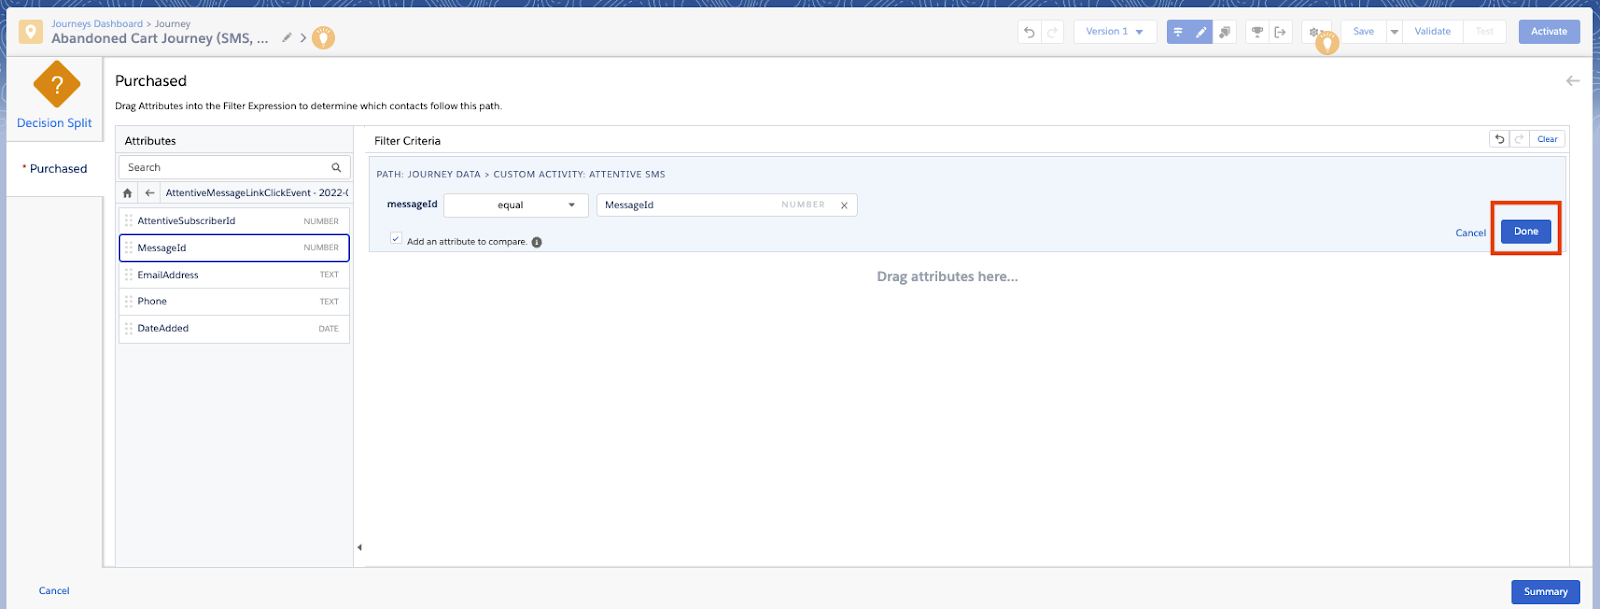Viewport: 1600px width, 609px height.
Task: Select the Purchased path tab
Action: point(55,169)
